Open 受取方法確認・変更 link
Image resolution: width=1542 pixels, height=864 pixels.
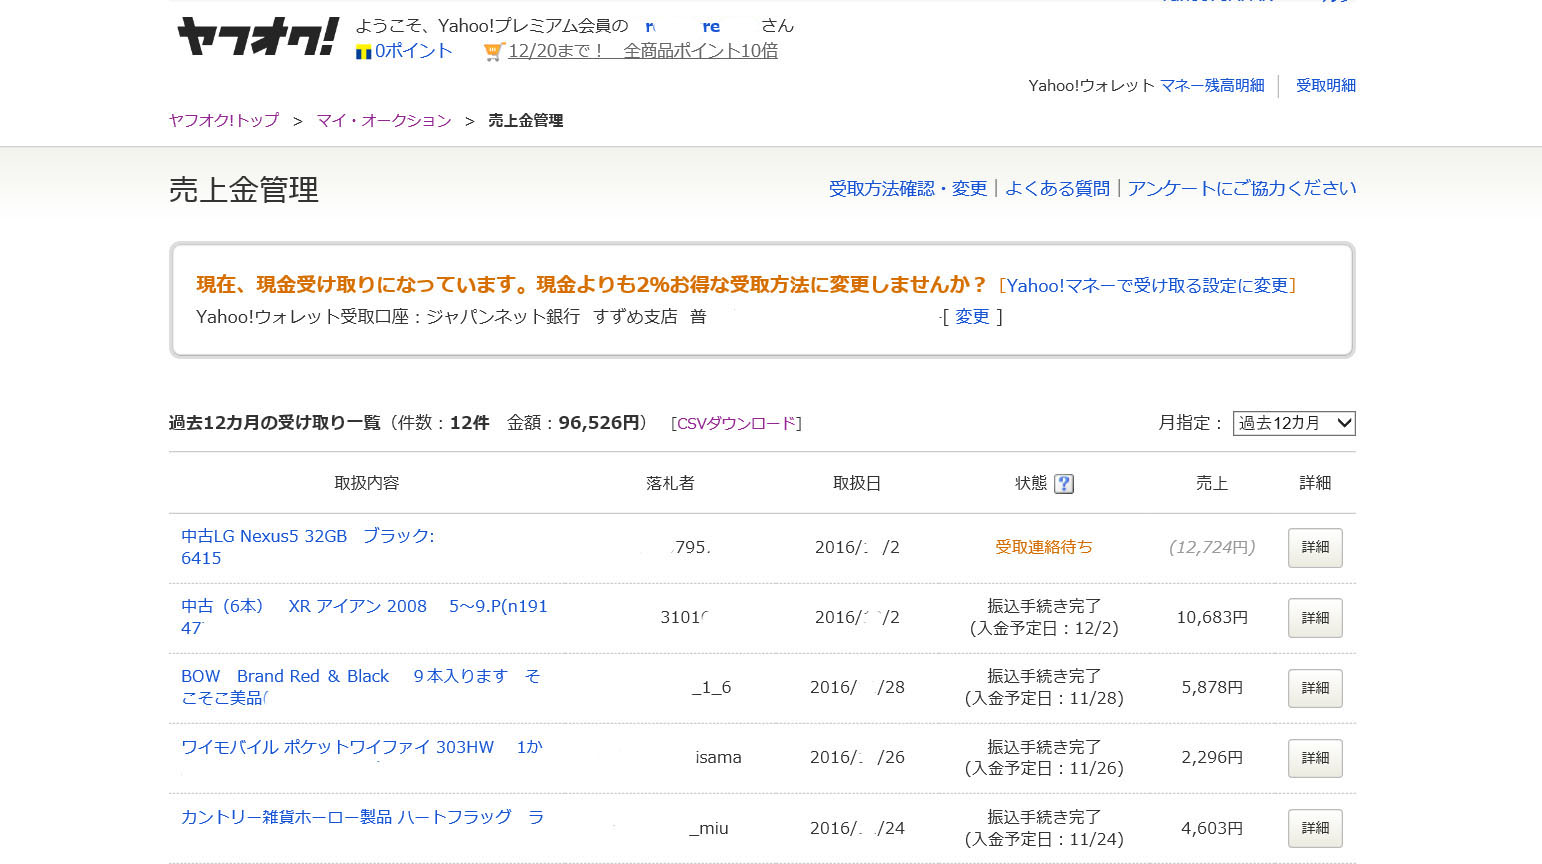pyautogui.click(x=908, y=188)
